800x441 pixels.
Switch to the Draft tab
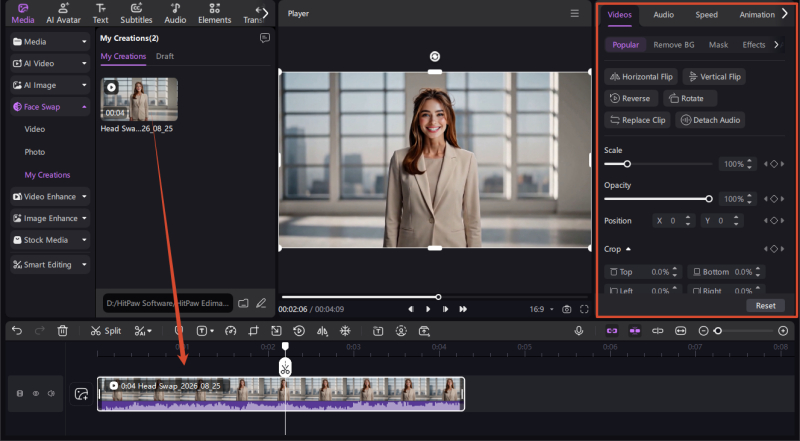(165, 56)
